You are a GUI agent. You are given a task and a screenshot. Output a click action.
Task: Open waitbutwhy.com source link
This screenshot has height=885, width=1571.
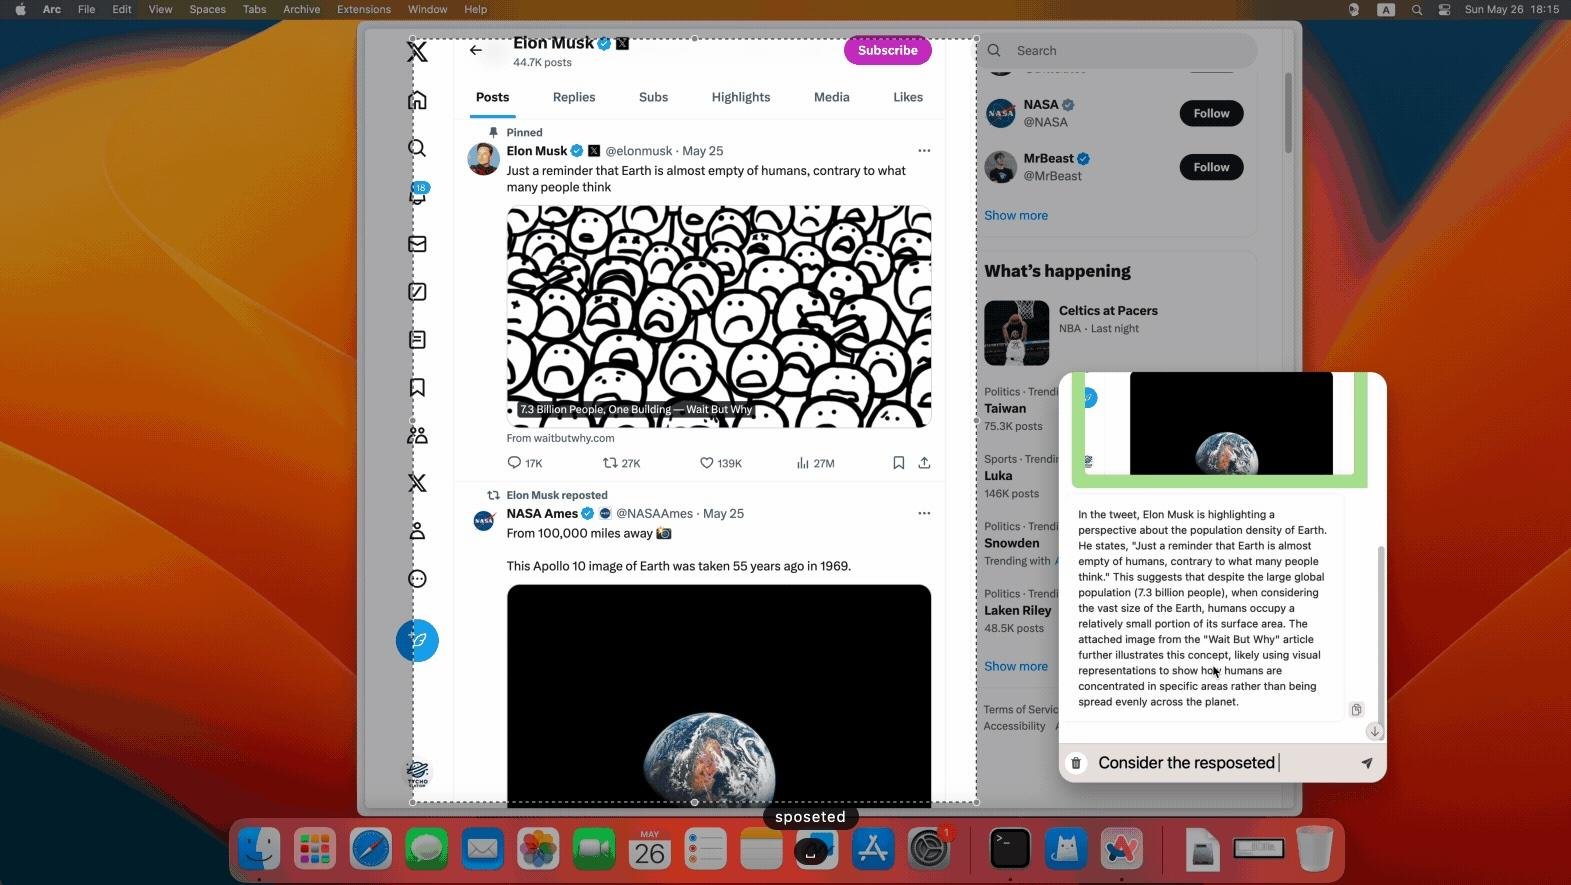click(560, 438)
